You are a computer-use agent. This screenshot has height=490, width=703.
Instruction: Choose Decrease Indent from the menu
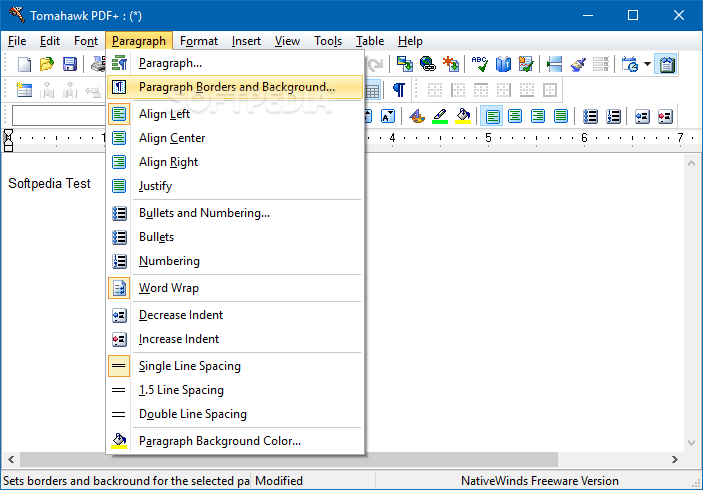(x=235, y=315)
